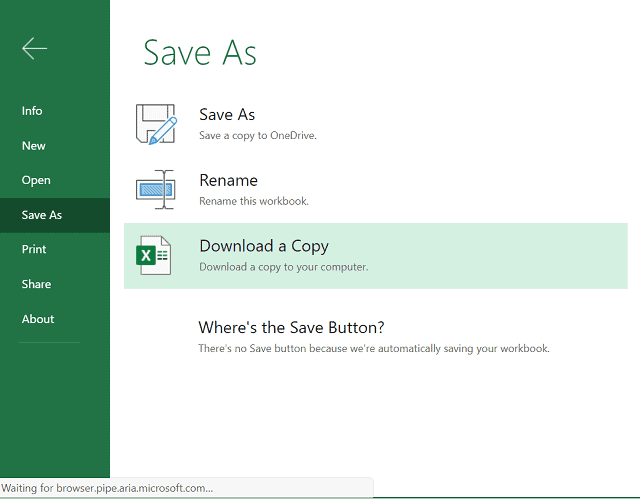This screenshot has height=500, width=640.
Task: Choose Share in the left menu
Action: (36, 284)
